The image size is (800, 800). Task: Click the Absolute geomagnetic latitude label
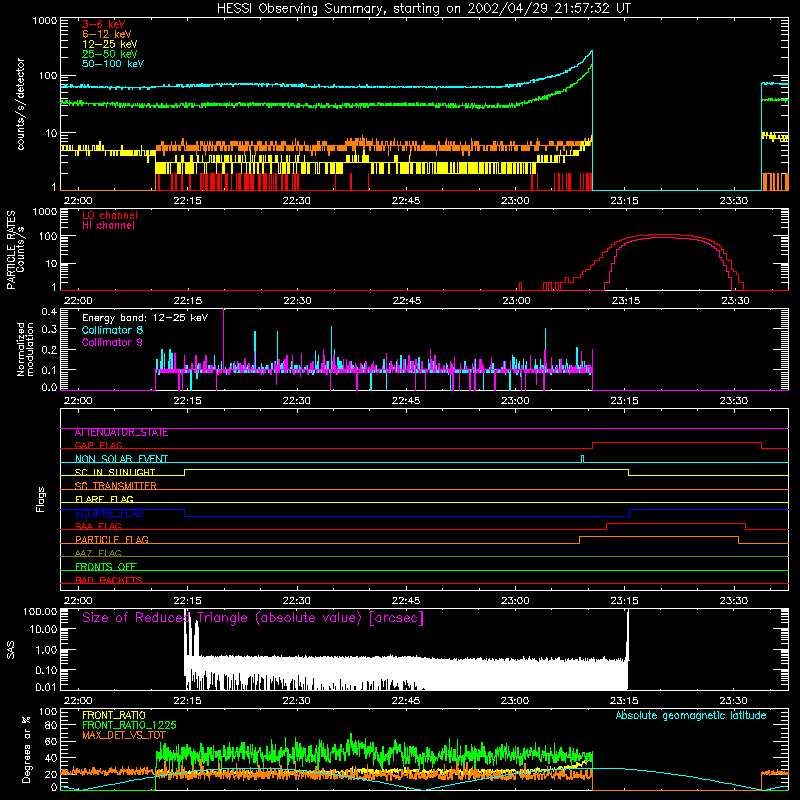691,716
